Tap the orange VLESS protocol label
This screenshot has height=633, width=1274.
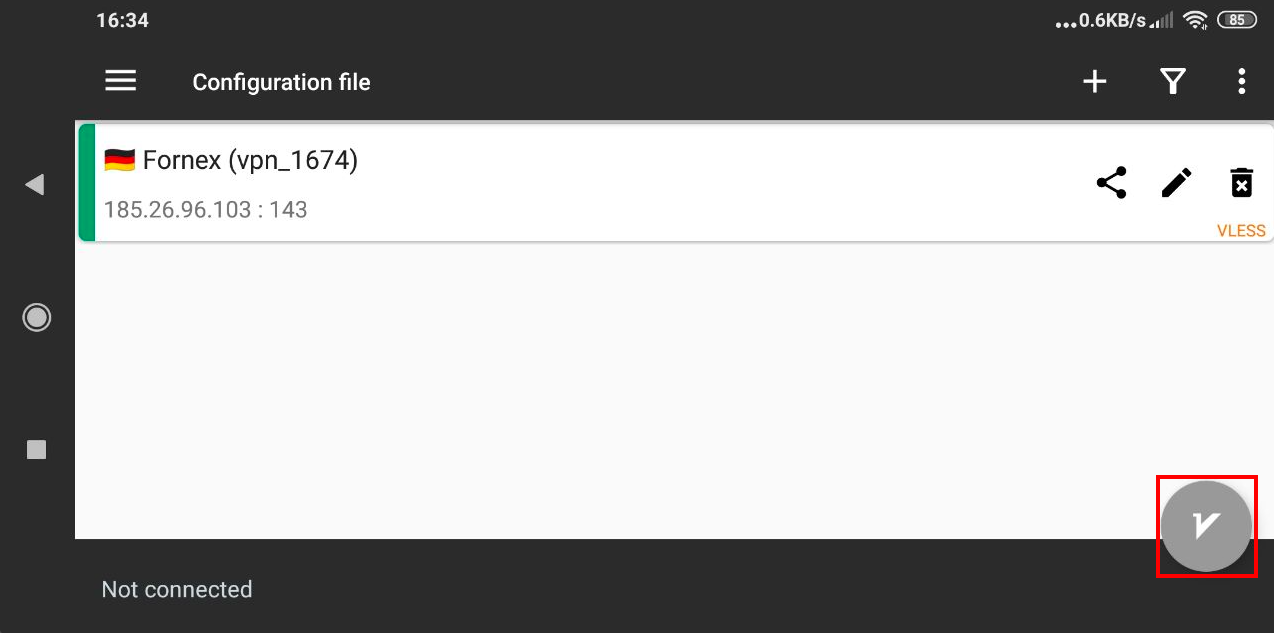[x=1241, y=230]
